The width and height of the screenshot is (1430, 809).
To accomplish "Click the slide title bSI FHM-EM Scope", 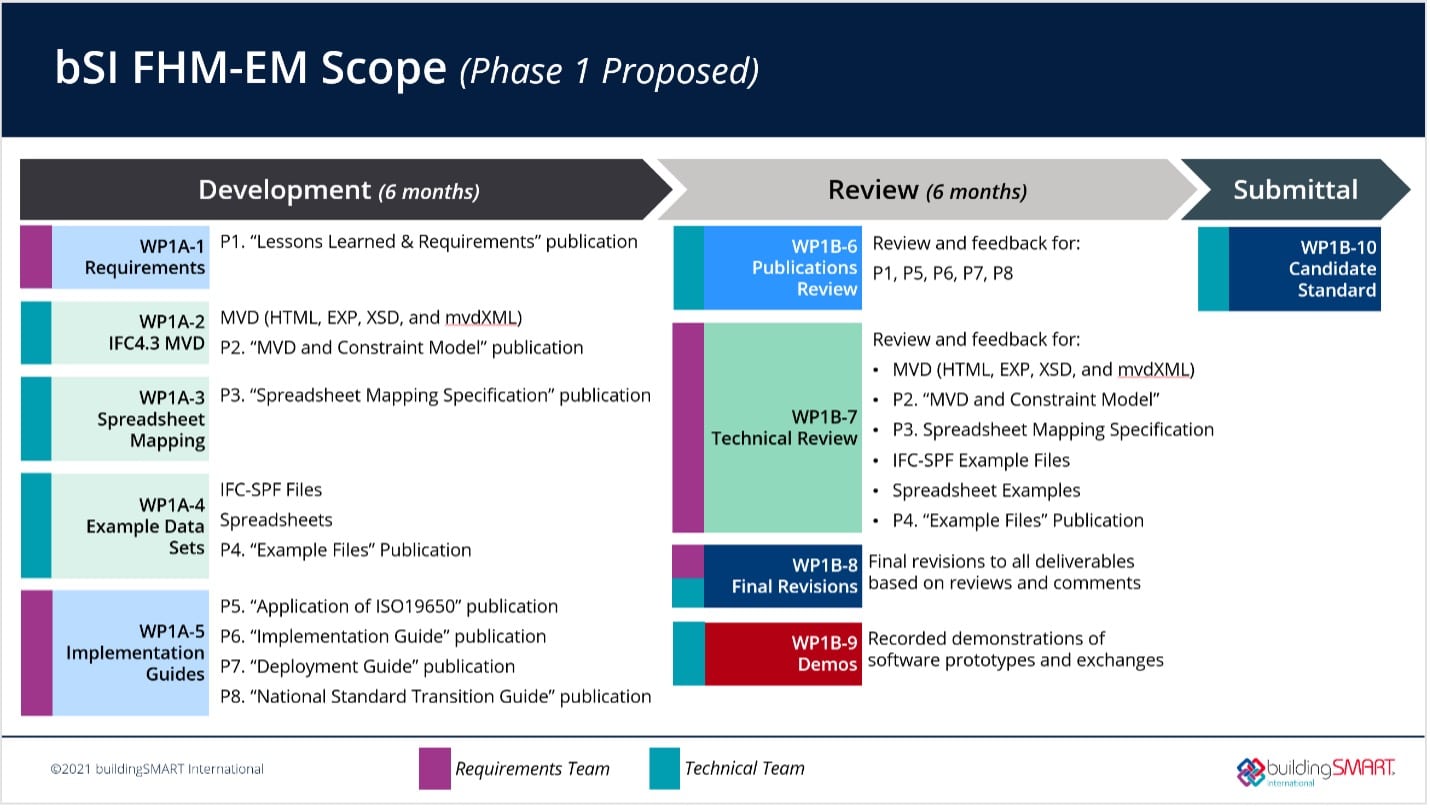I will tap(250, 68).
